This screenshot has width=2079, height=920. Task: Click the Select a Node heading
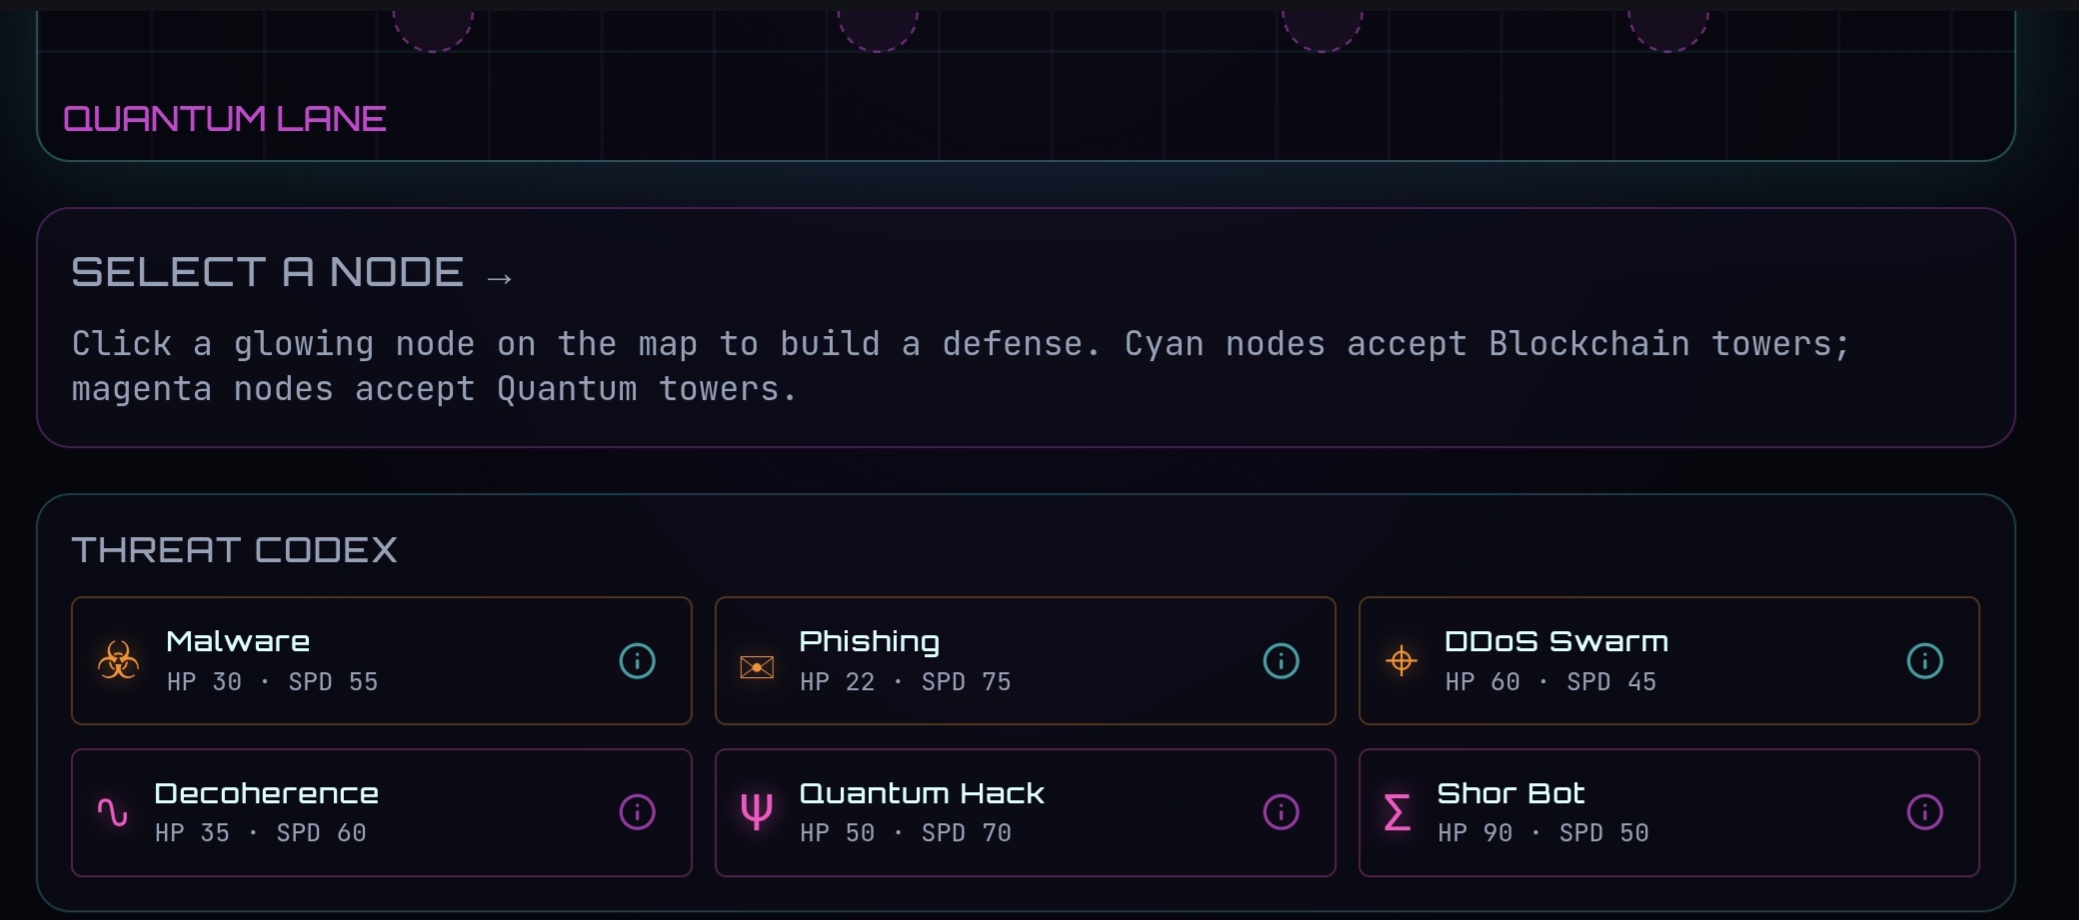click(x=268, y=272)
